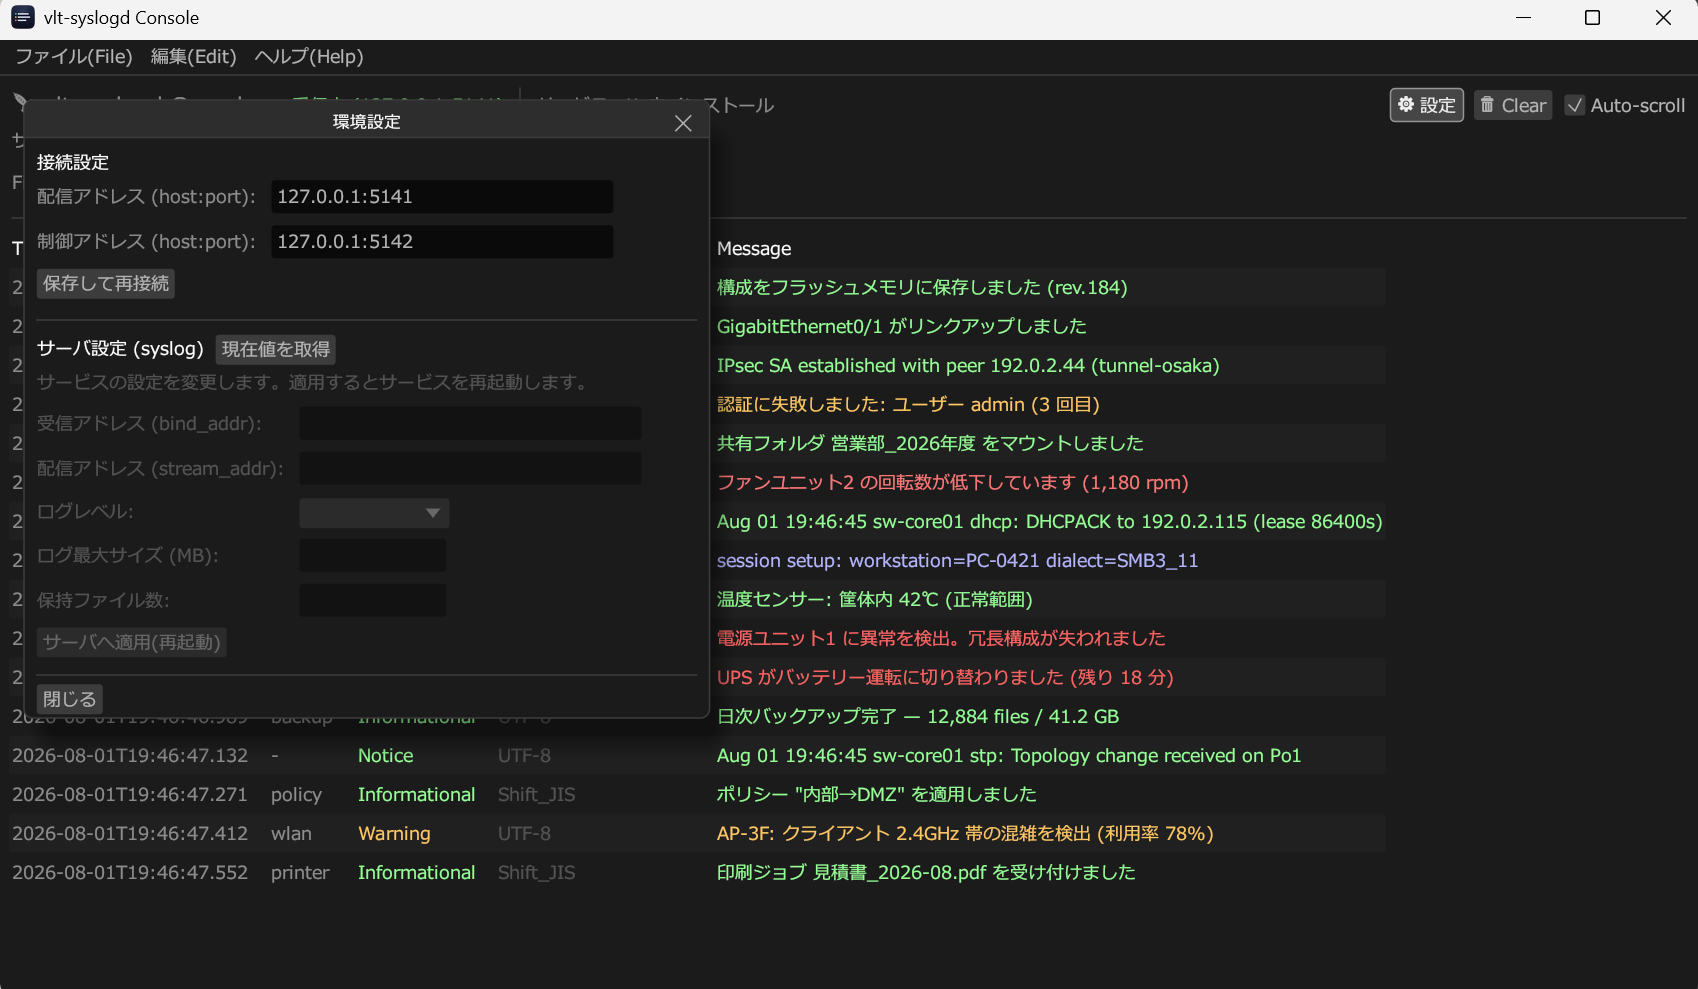
Task: Click the 保存して再接続 button
Action: [x=106, y=284]
